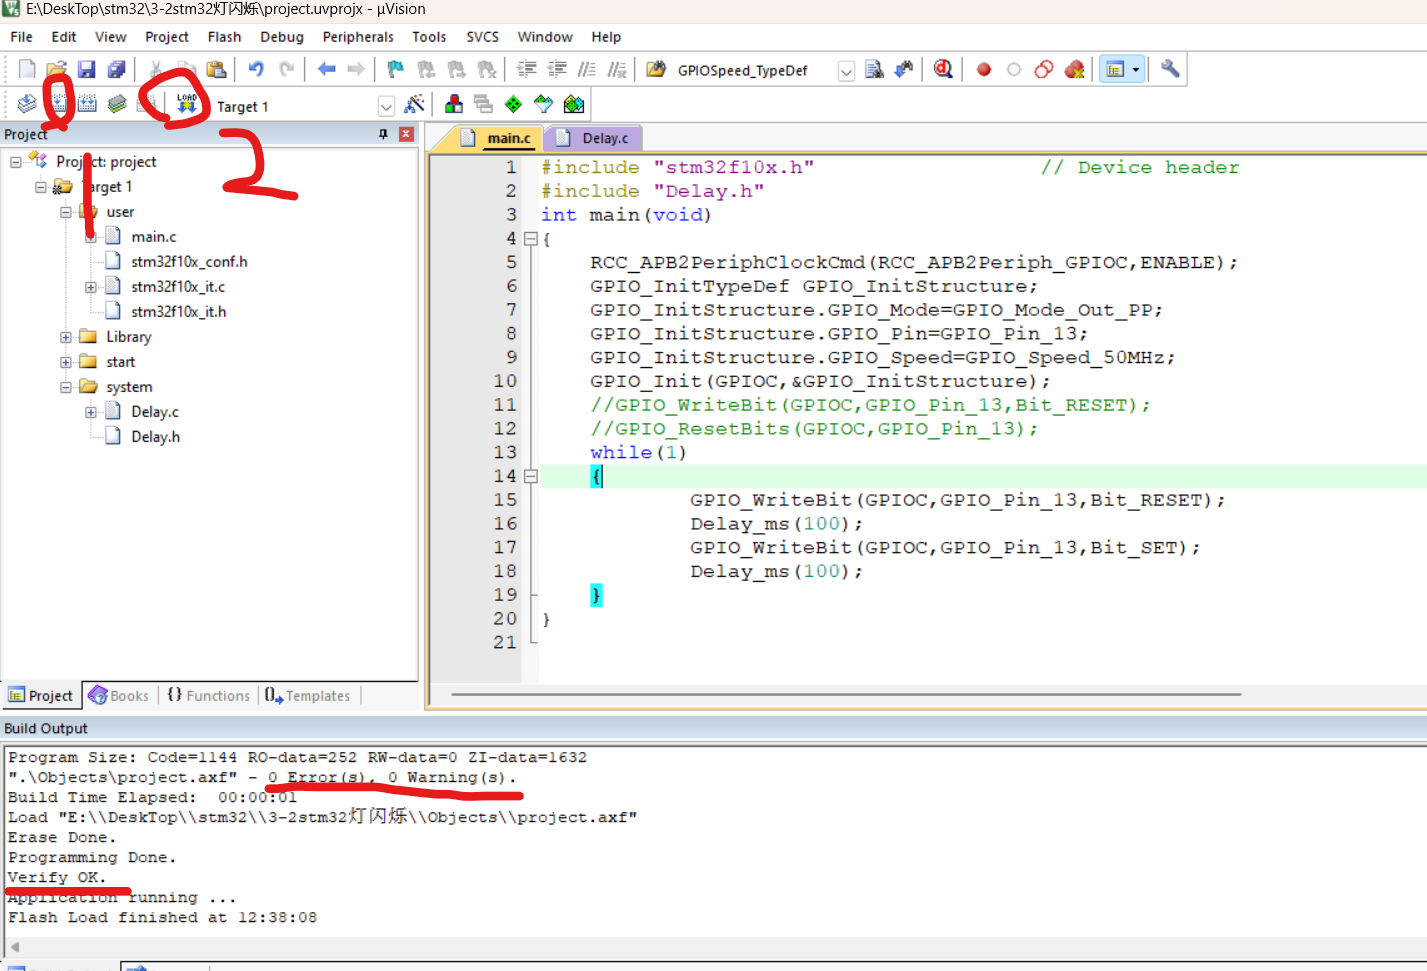Screen dimensions: 1427x971
Task: Start Incremental Find with the binoculars arrow icon
Action: (904, 69)
